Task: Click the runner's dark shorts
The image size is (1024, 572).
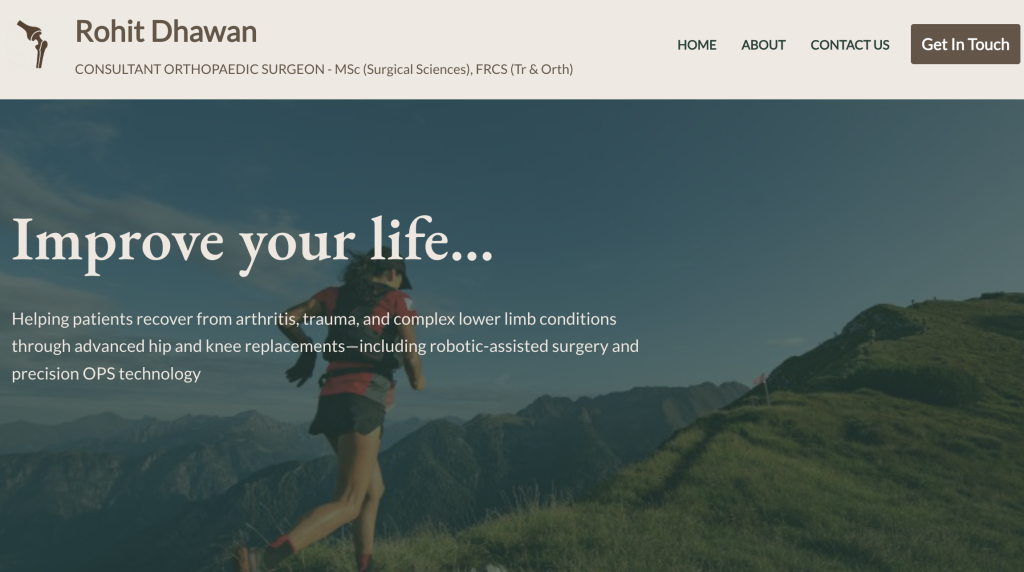Action: [347, 414]
